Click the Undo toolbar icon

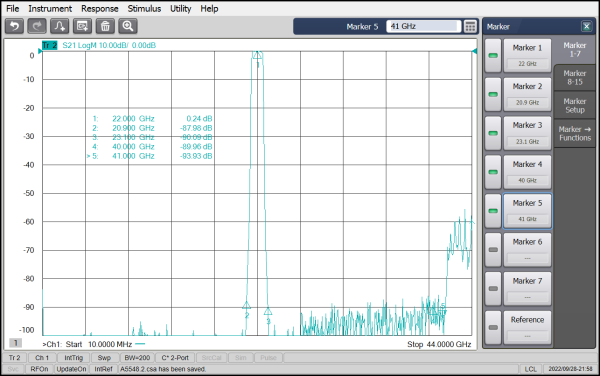pos(15,26)
